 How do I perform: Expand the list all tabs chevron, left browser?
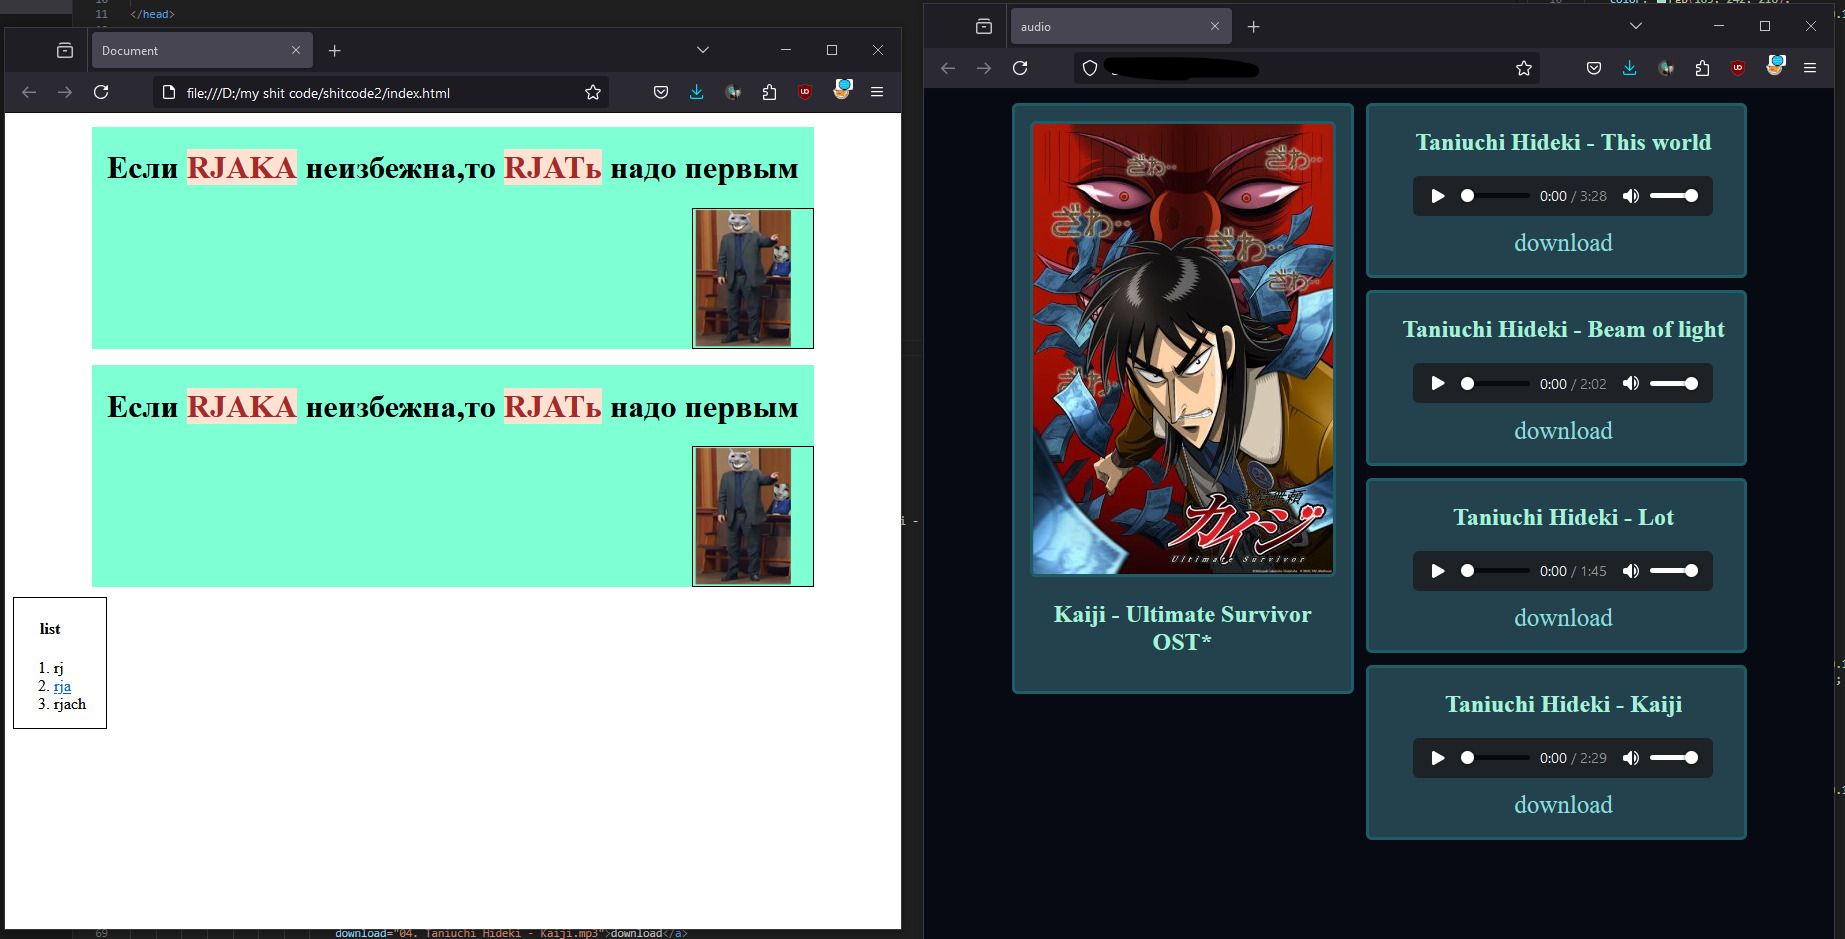(703, 50)
